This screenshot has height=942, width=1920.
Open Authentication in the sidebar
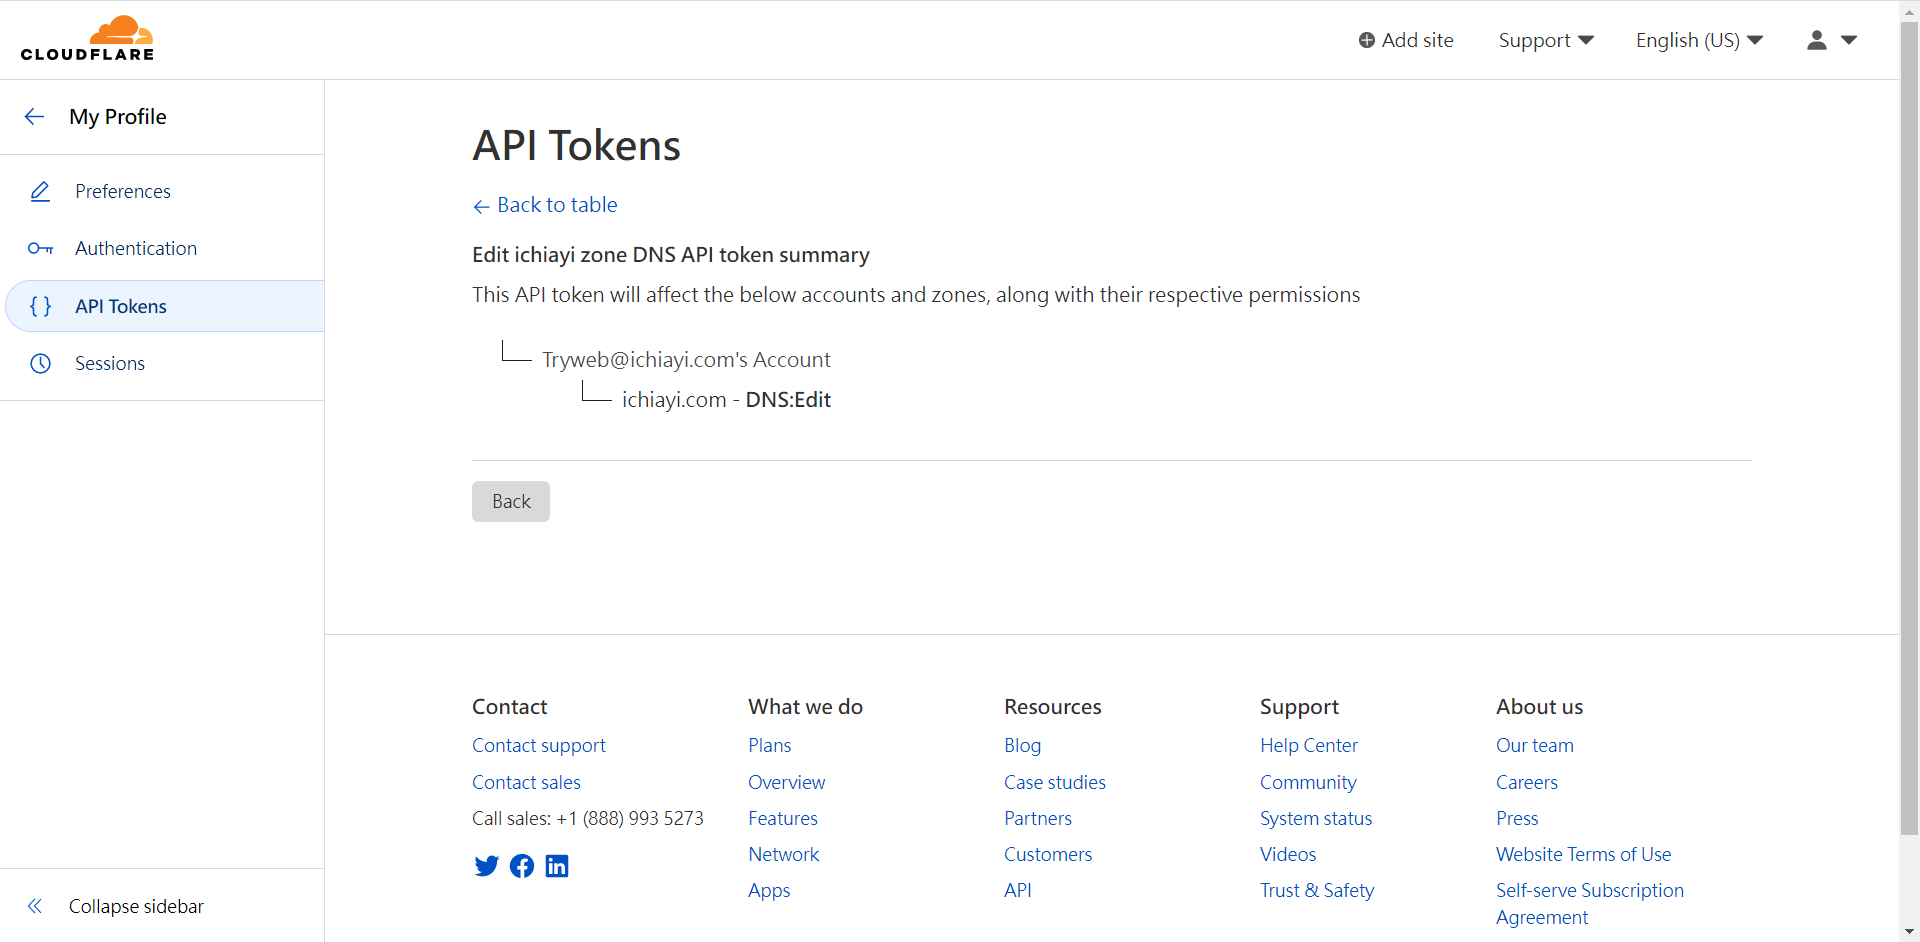point(136,248)
